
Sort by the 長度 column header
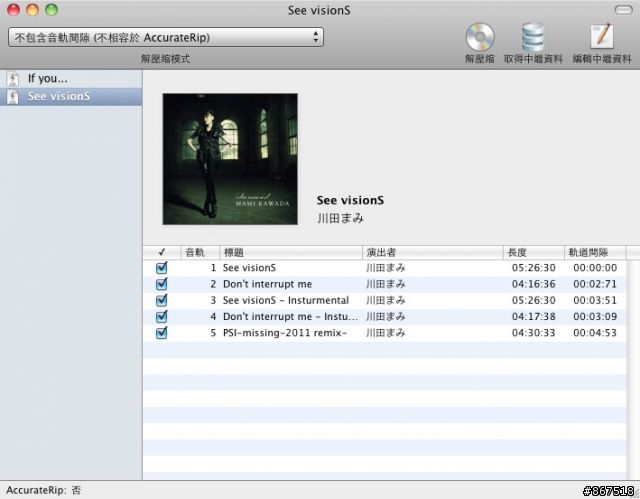(x=533, y=253)
